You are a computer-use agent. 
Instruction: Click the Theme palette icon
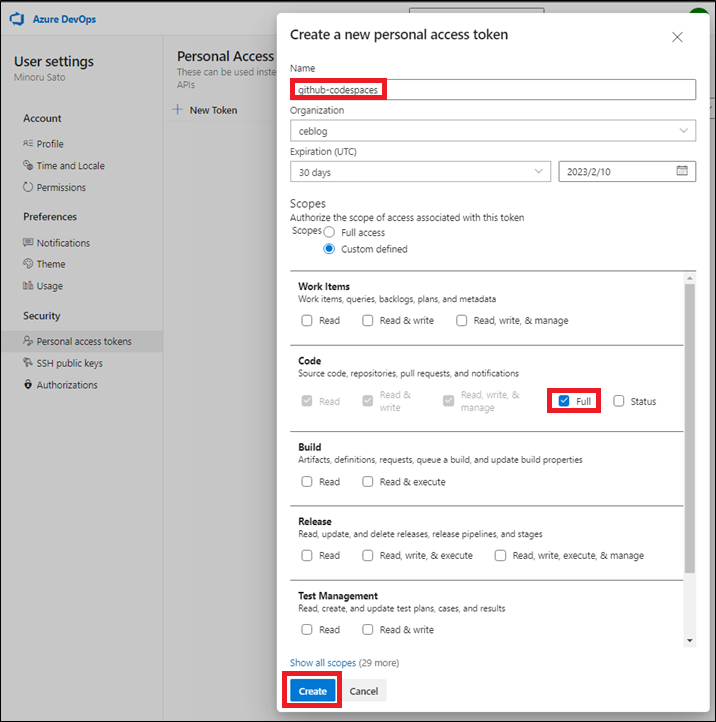coord(28,263)
